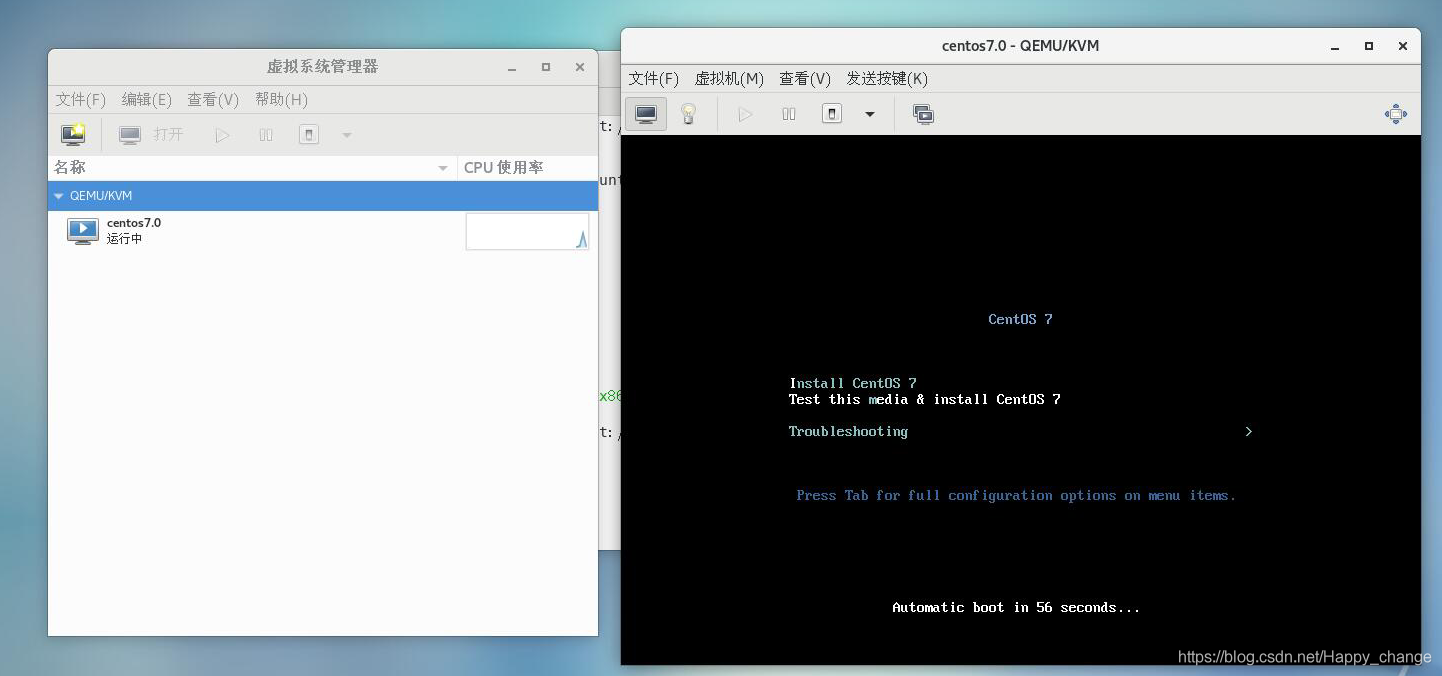Viewport: 1442px width, 676px height.
Task: Open 文件(F) menu in 虚拟系统管理器
Action: 81,99
